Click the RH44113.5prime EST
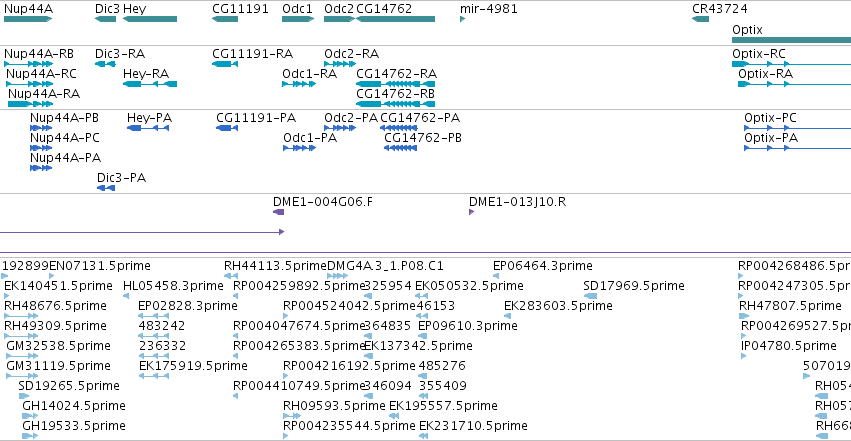 275,266
